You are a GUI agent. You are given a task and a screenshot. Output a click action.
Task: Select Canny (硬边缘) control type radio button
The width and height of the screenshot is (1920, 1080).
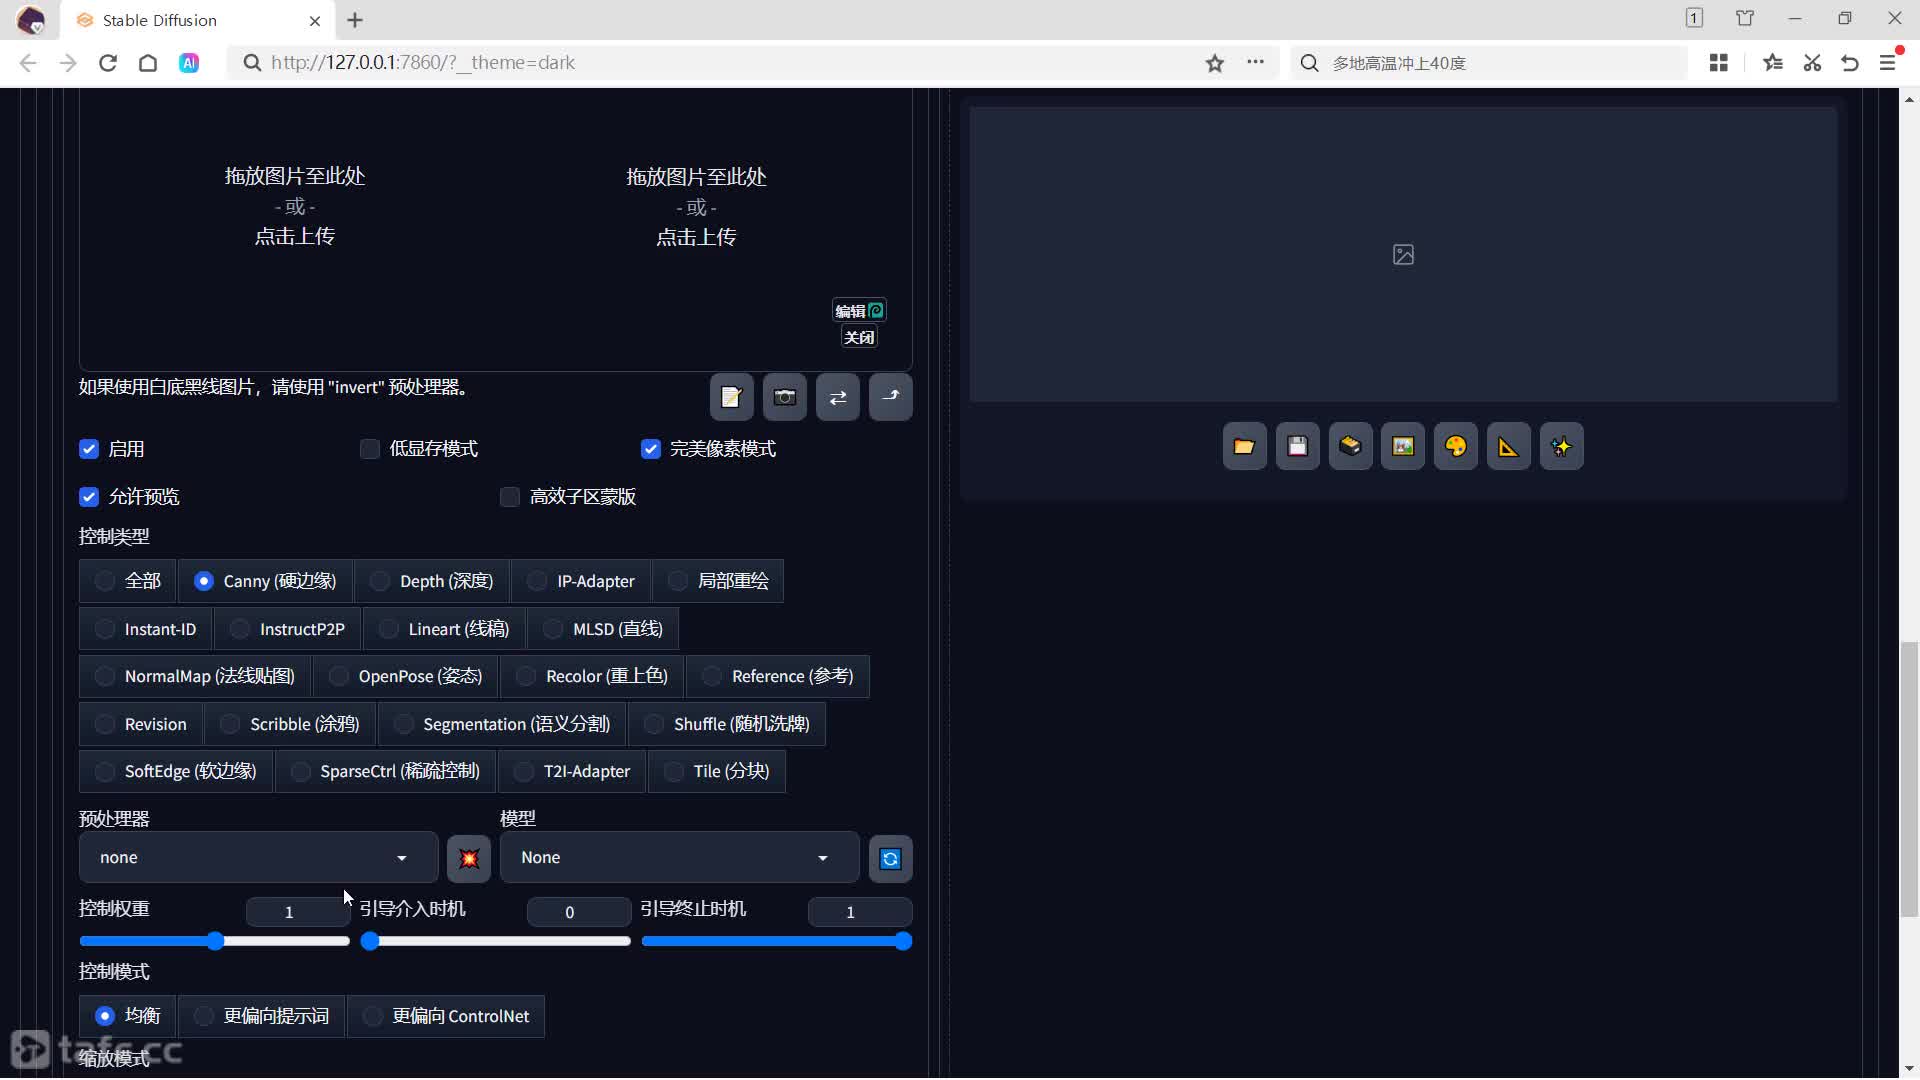point(203,580)
